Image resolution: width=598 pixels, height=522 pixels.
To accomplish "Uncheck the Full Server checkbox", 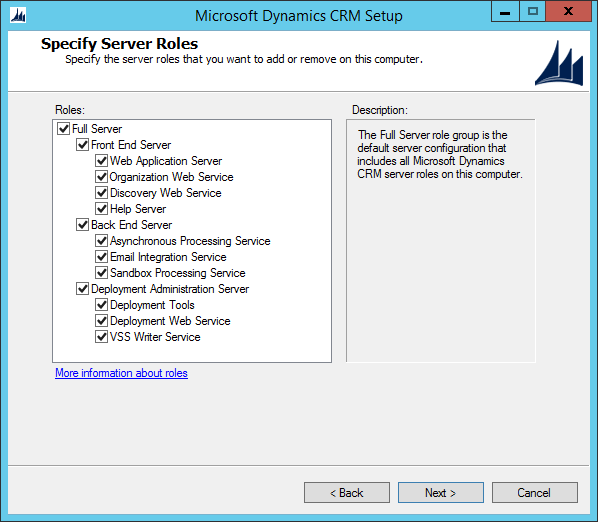I will pyautogui.click(x=63, y=128).
